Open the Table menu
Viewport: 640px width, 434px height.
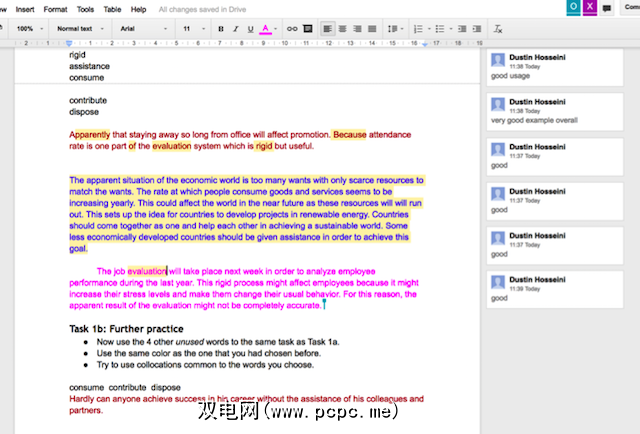tap(111, 9)
